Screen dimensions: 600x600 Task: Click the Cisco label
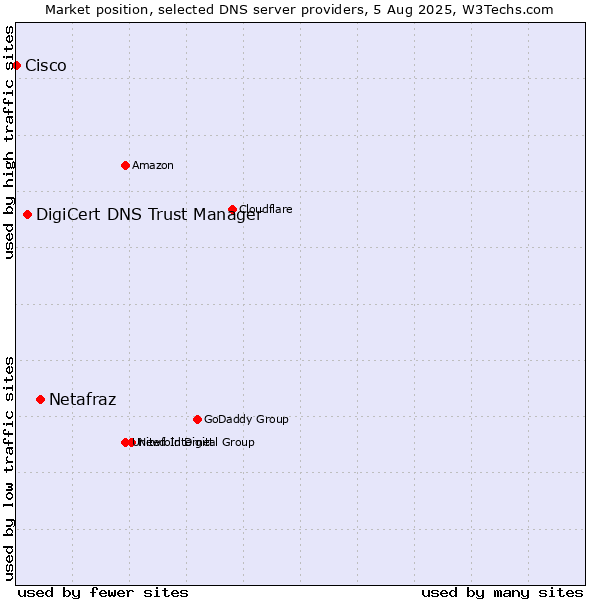[46, 66]
